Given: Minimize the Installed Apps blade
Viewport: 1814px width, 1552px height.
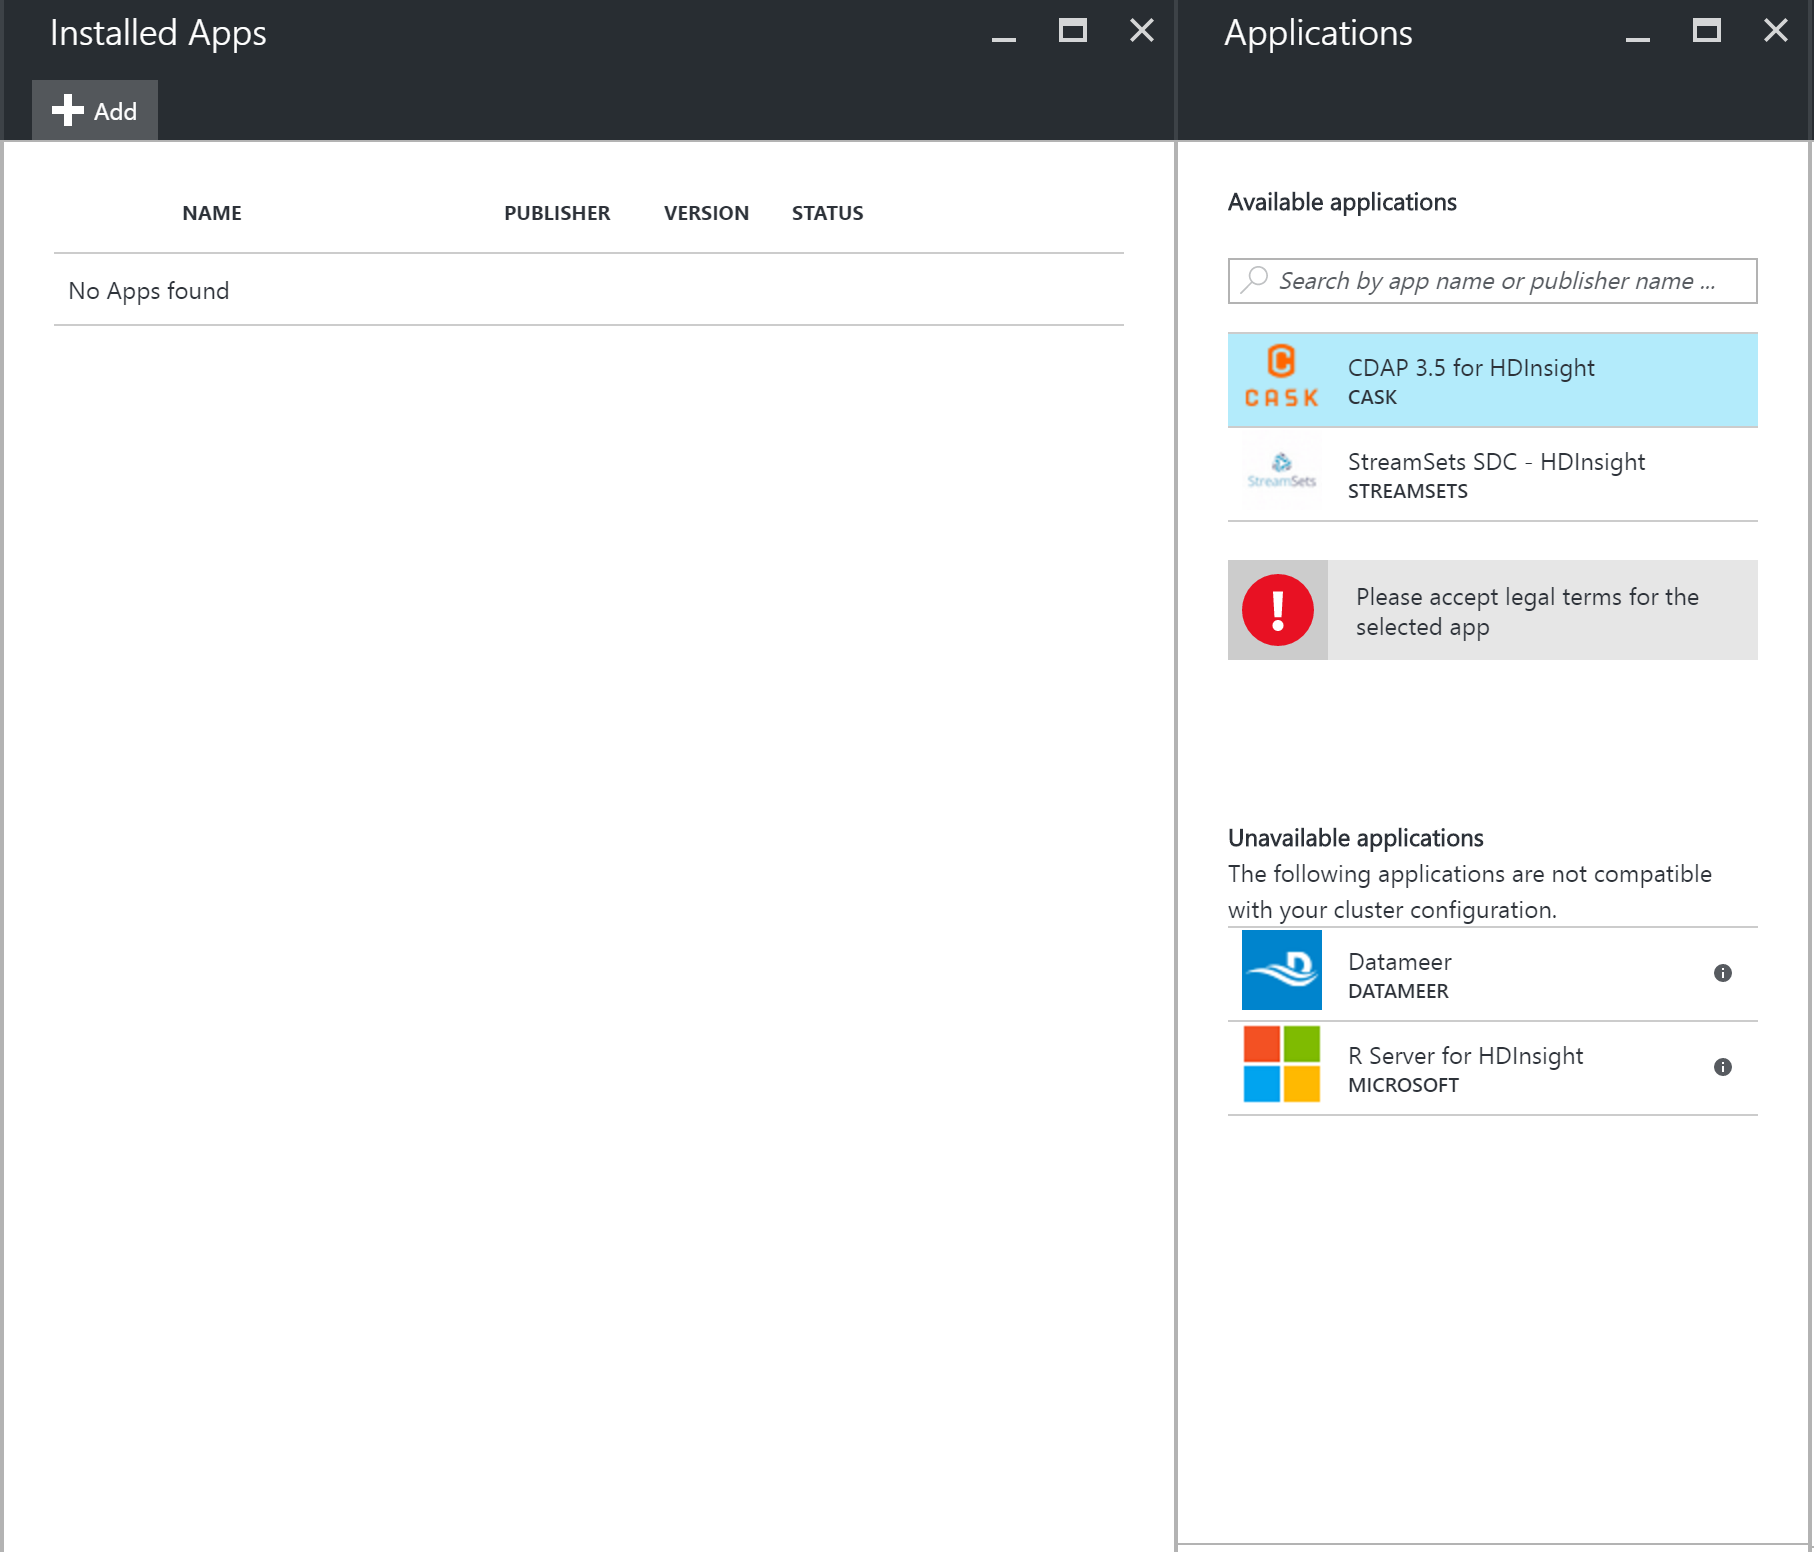Looking at the screenshot, I should (x=1004, y=38).
